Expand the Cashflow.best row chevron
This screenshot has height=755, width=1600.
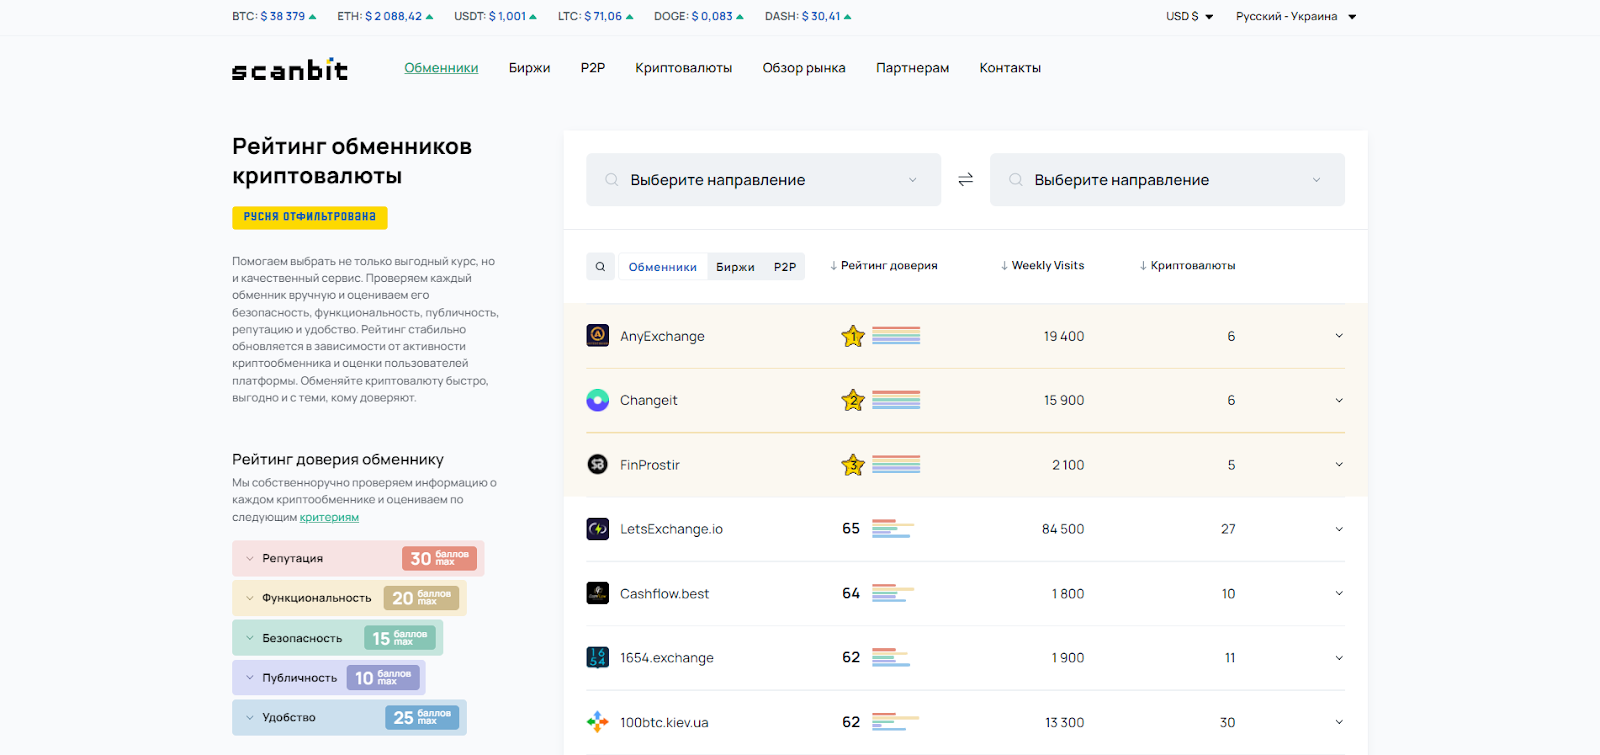[x=1339, y=593]
